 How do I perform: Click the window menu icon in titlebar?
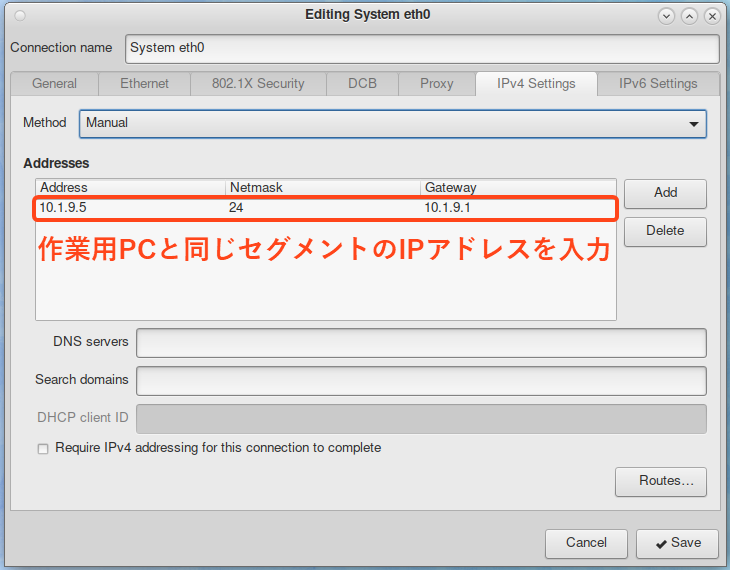(21, 16)
